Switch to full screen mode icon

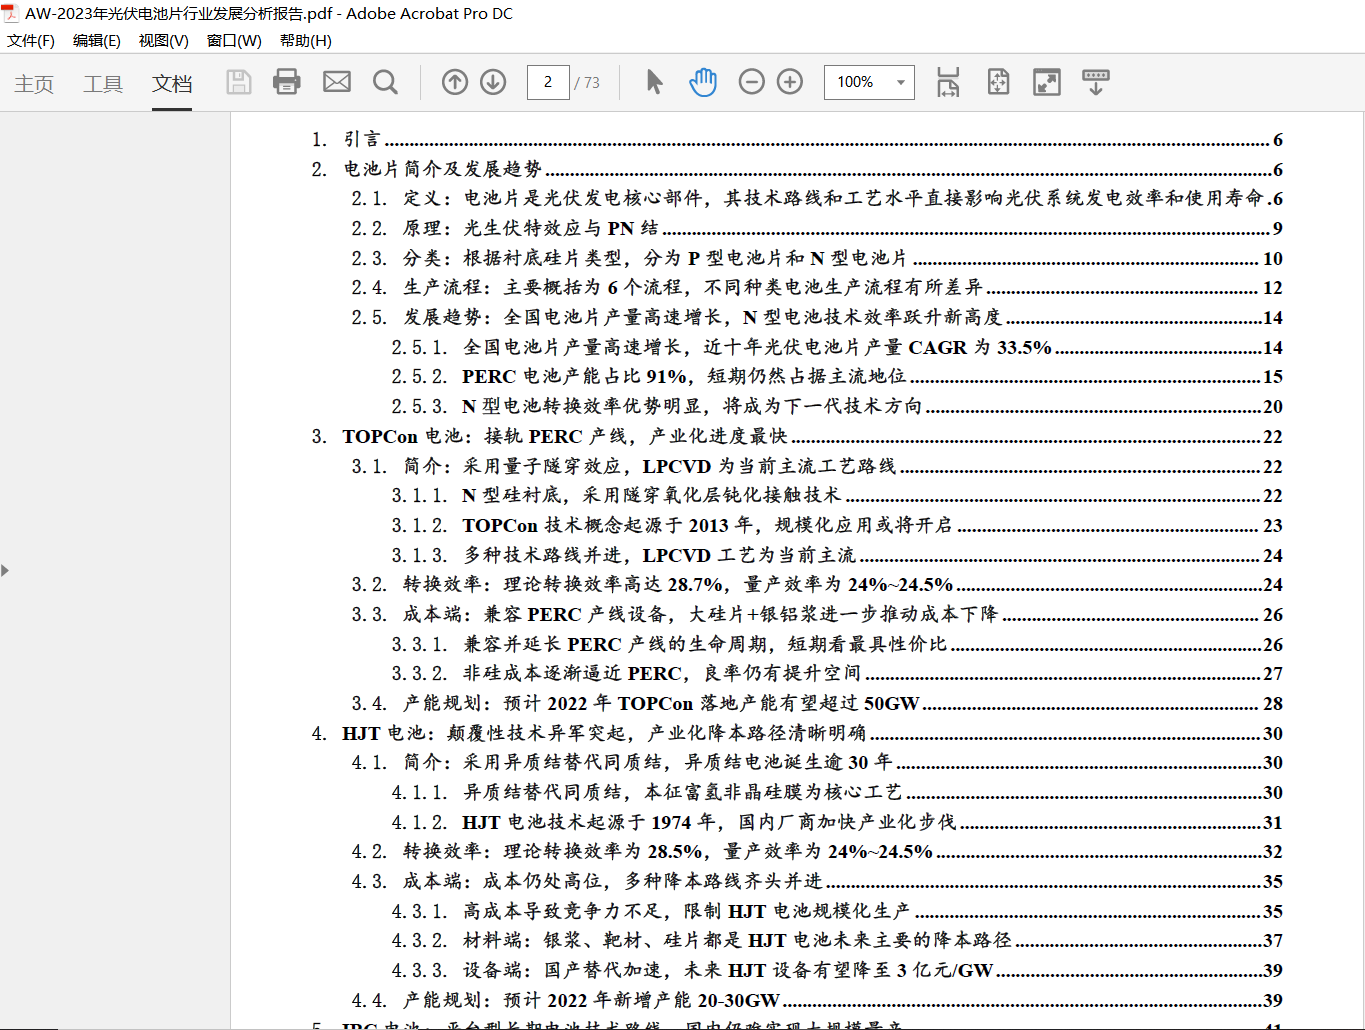(x=1047, y=82)
